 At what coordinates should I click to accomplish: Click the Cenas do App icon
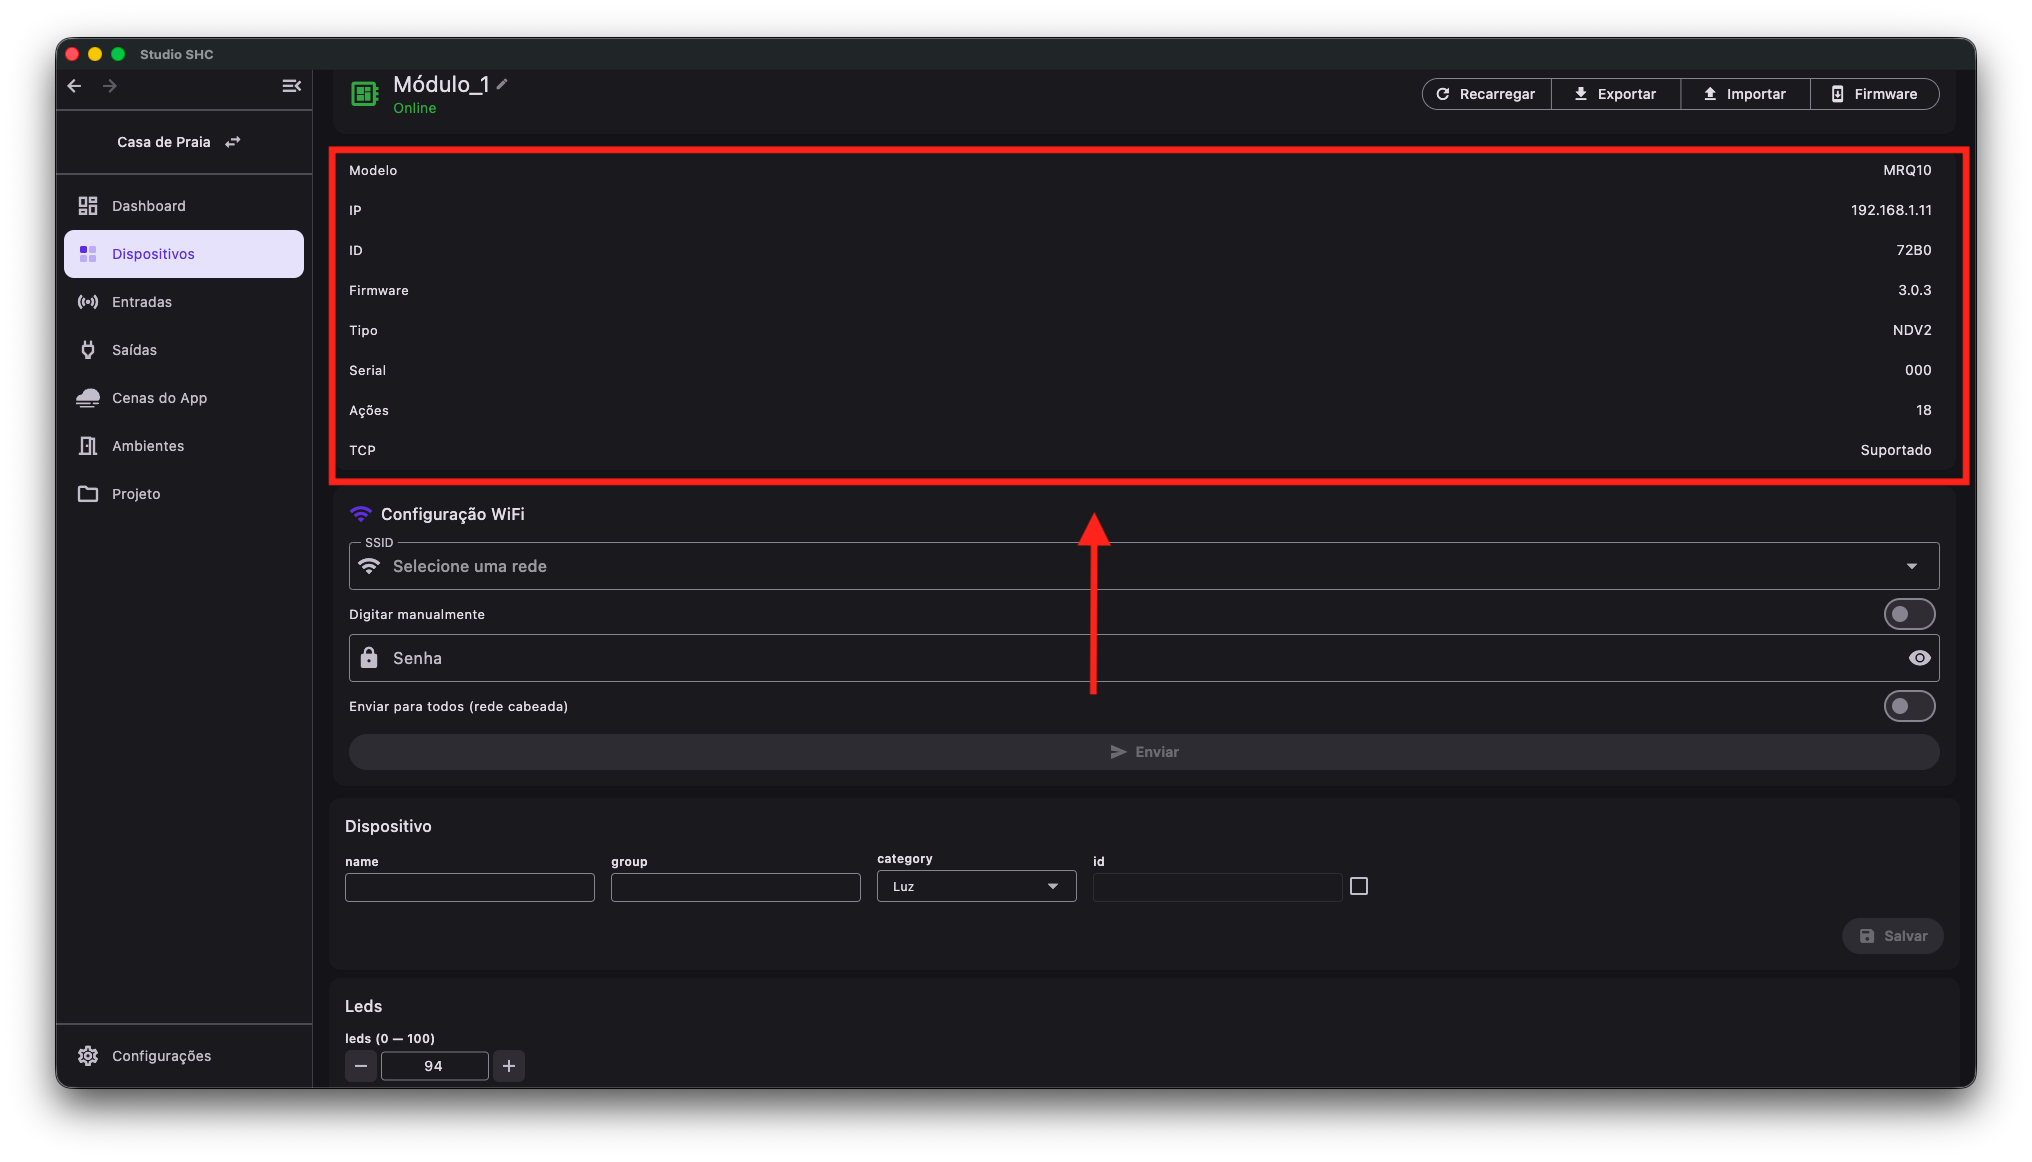[x=88, y=398]
